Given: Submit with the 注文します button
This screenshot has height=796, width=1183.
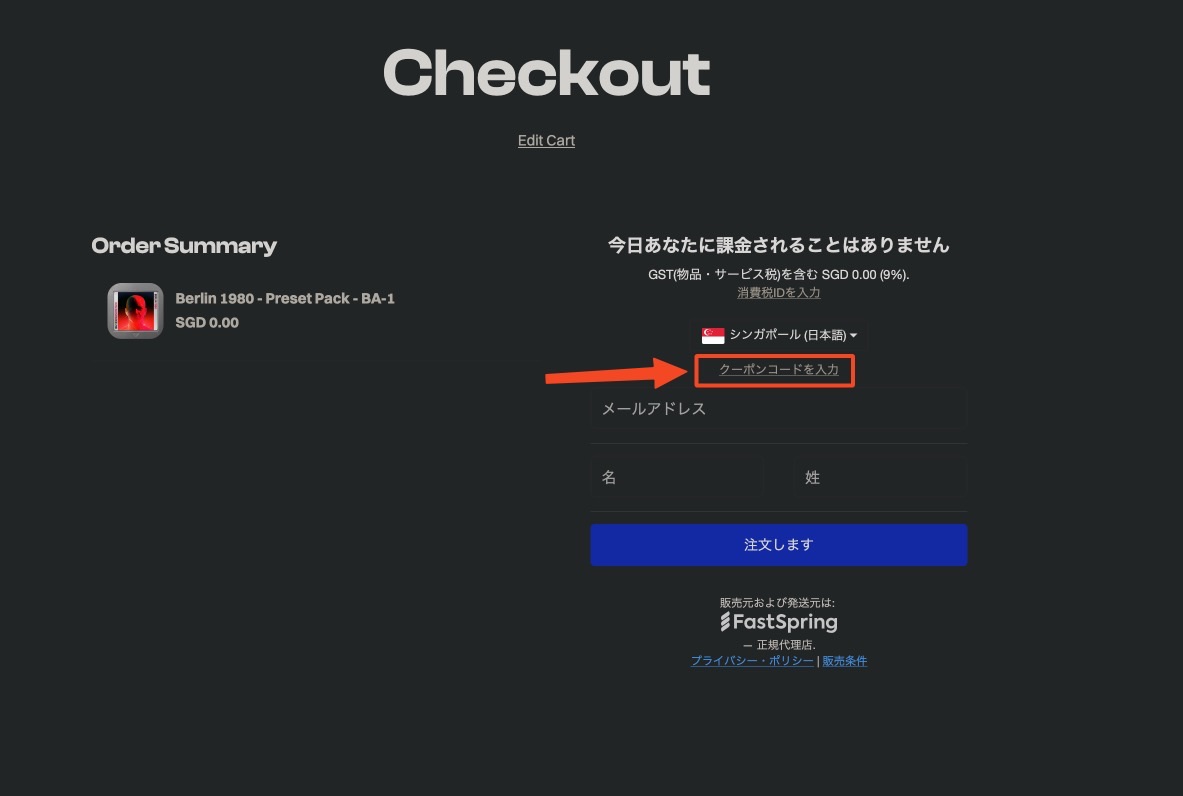Looking at the screenshot, I should [x=779, y=545].
